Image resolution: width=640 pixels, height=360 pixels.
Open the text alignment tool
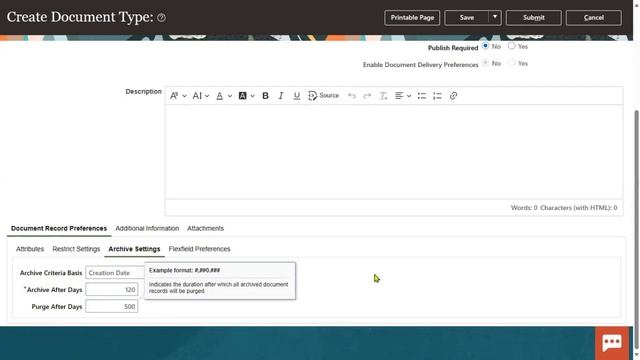pos(399,96)
